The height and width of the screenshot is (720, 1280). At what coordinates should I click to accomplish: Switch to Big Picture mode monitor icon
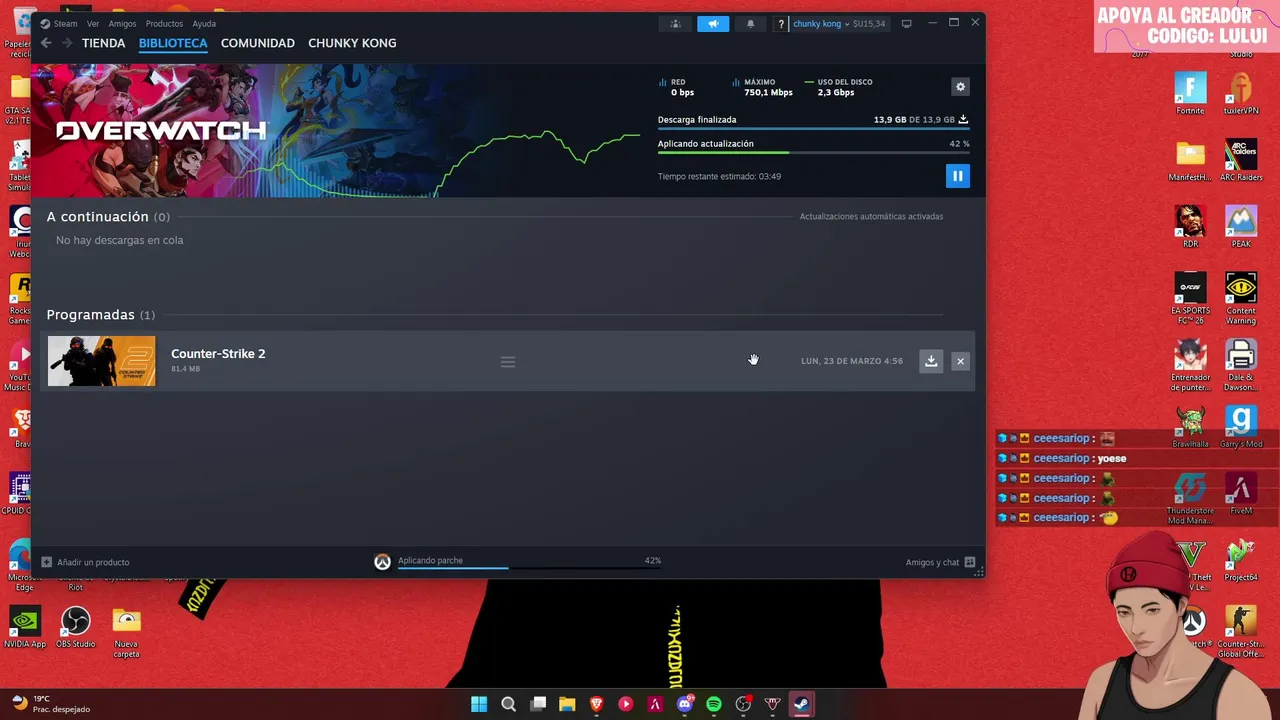[x=907, y=24]
